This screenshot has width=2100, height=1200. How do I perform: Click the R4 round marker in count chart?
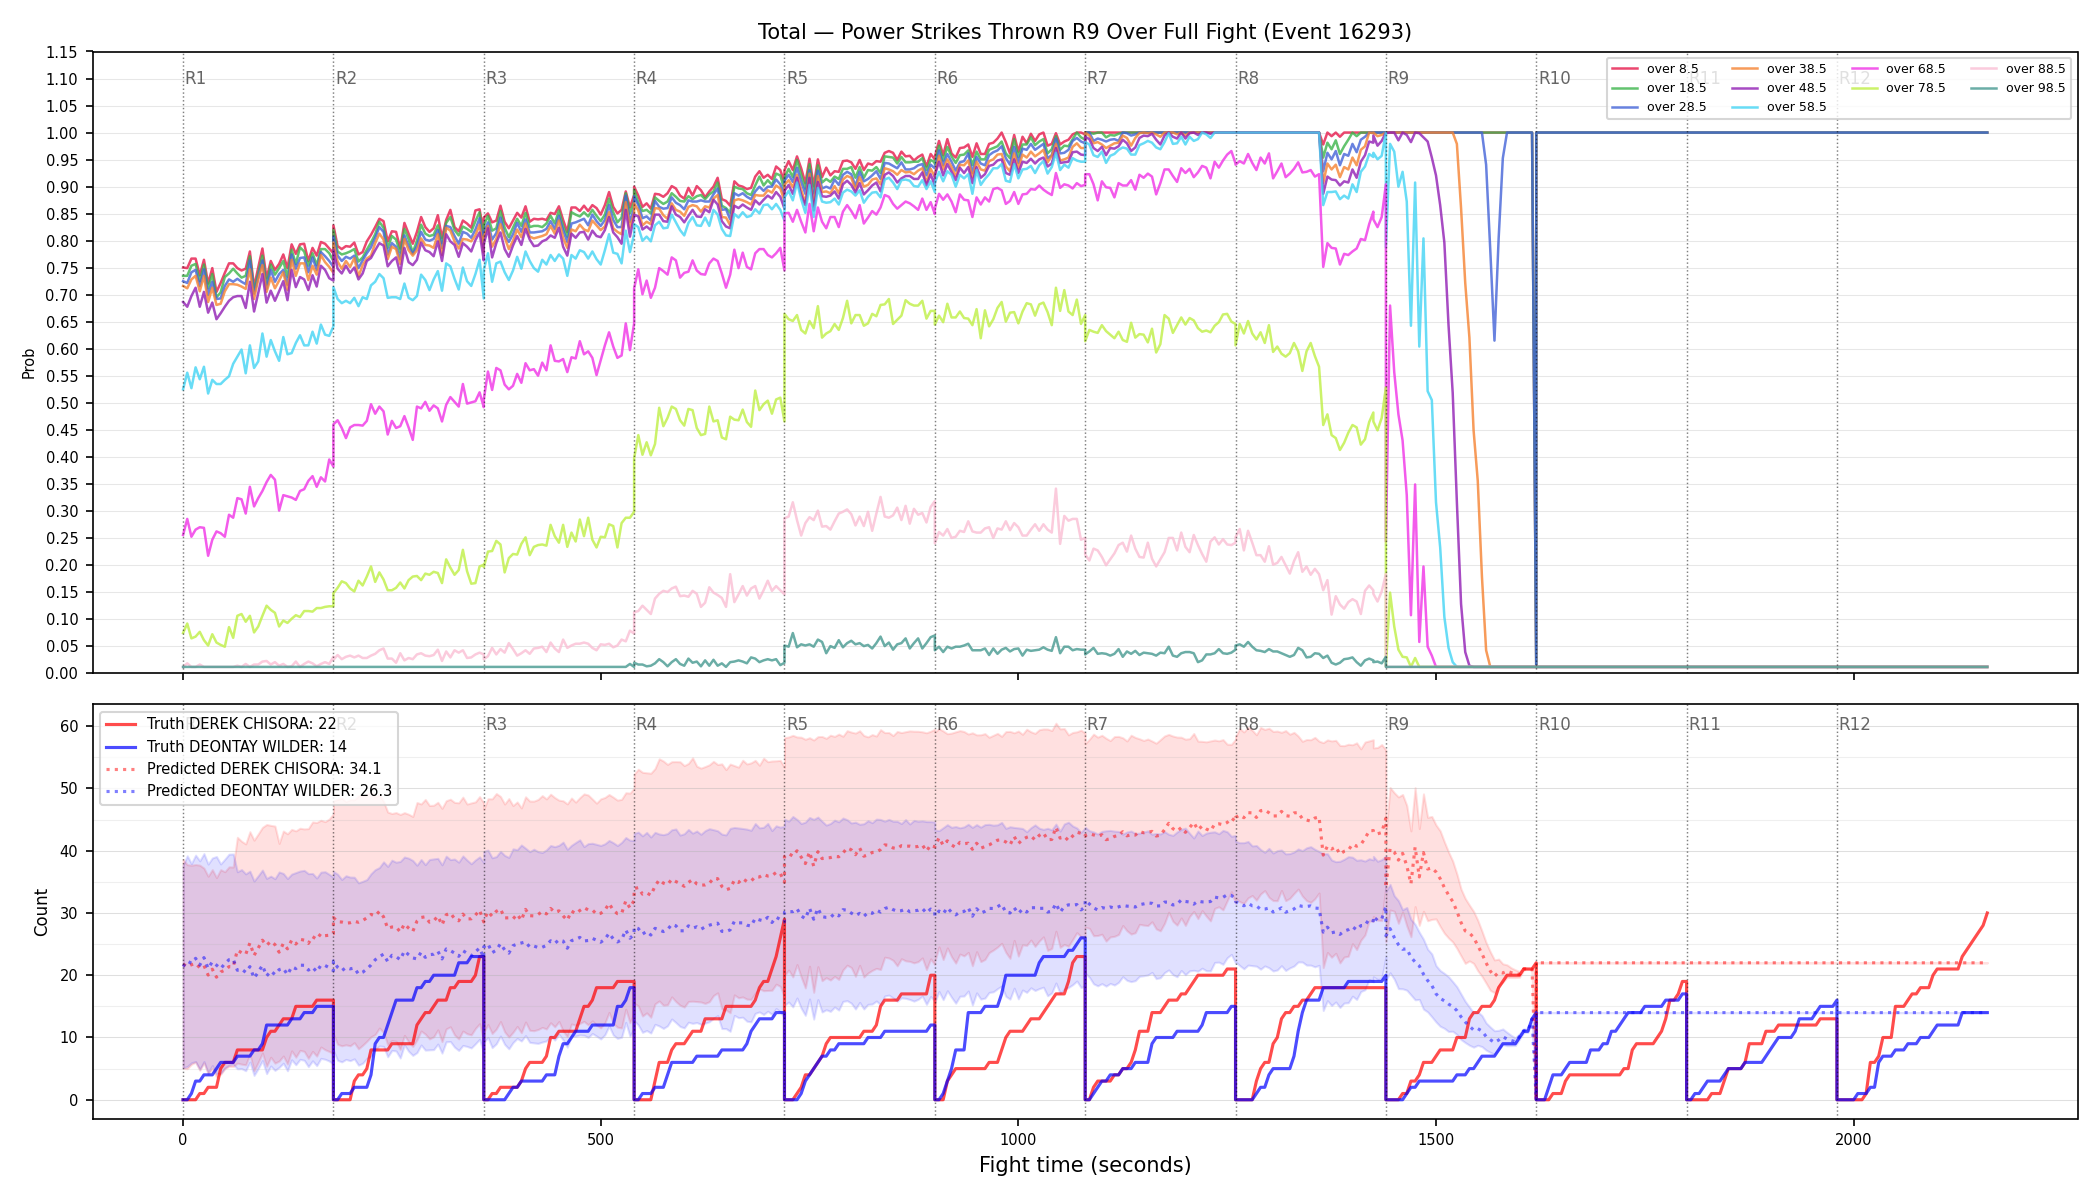point(646,724)
